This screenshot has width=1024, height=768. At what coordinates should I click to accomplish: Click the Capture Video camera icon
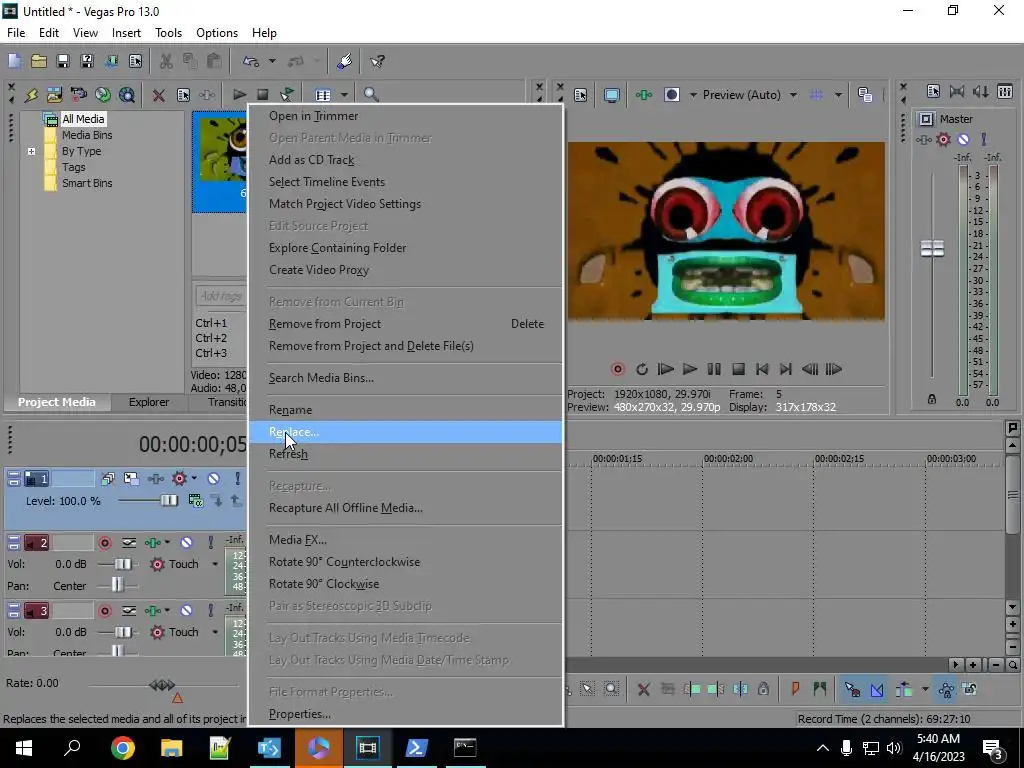click(x=79, y=95)
